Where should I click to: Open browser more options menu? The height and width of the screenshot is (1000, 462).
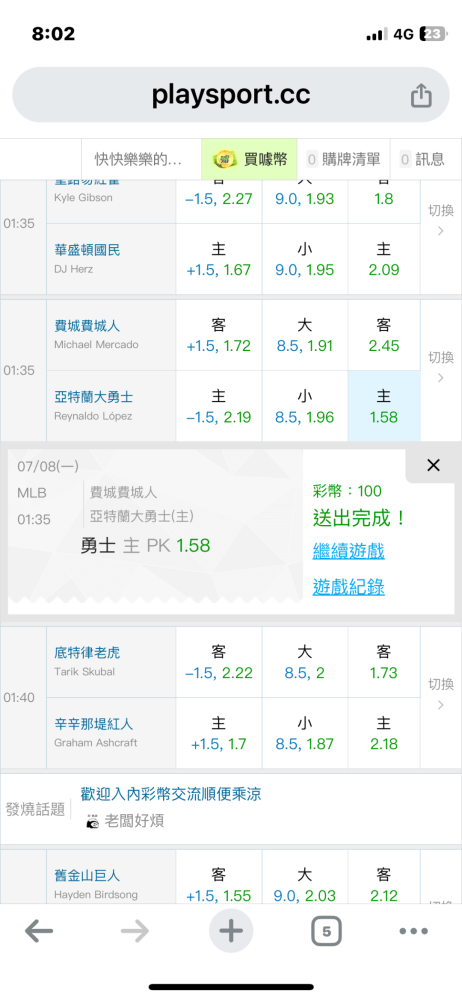click(414, 932)
